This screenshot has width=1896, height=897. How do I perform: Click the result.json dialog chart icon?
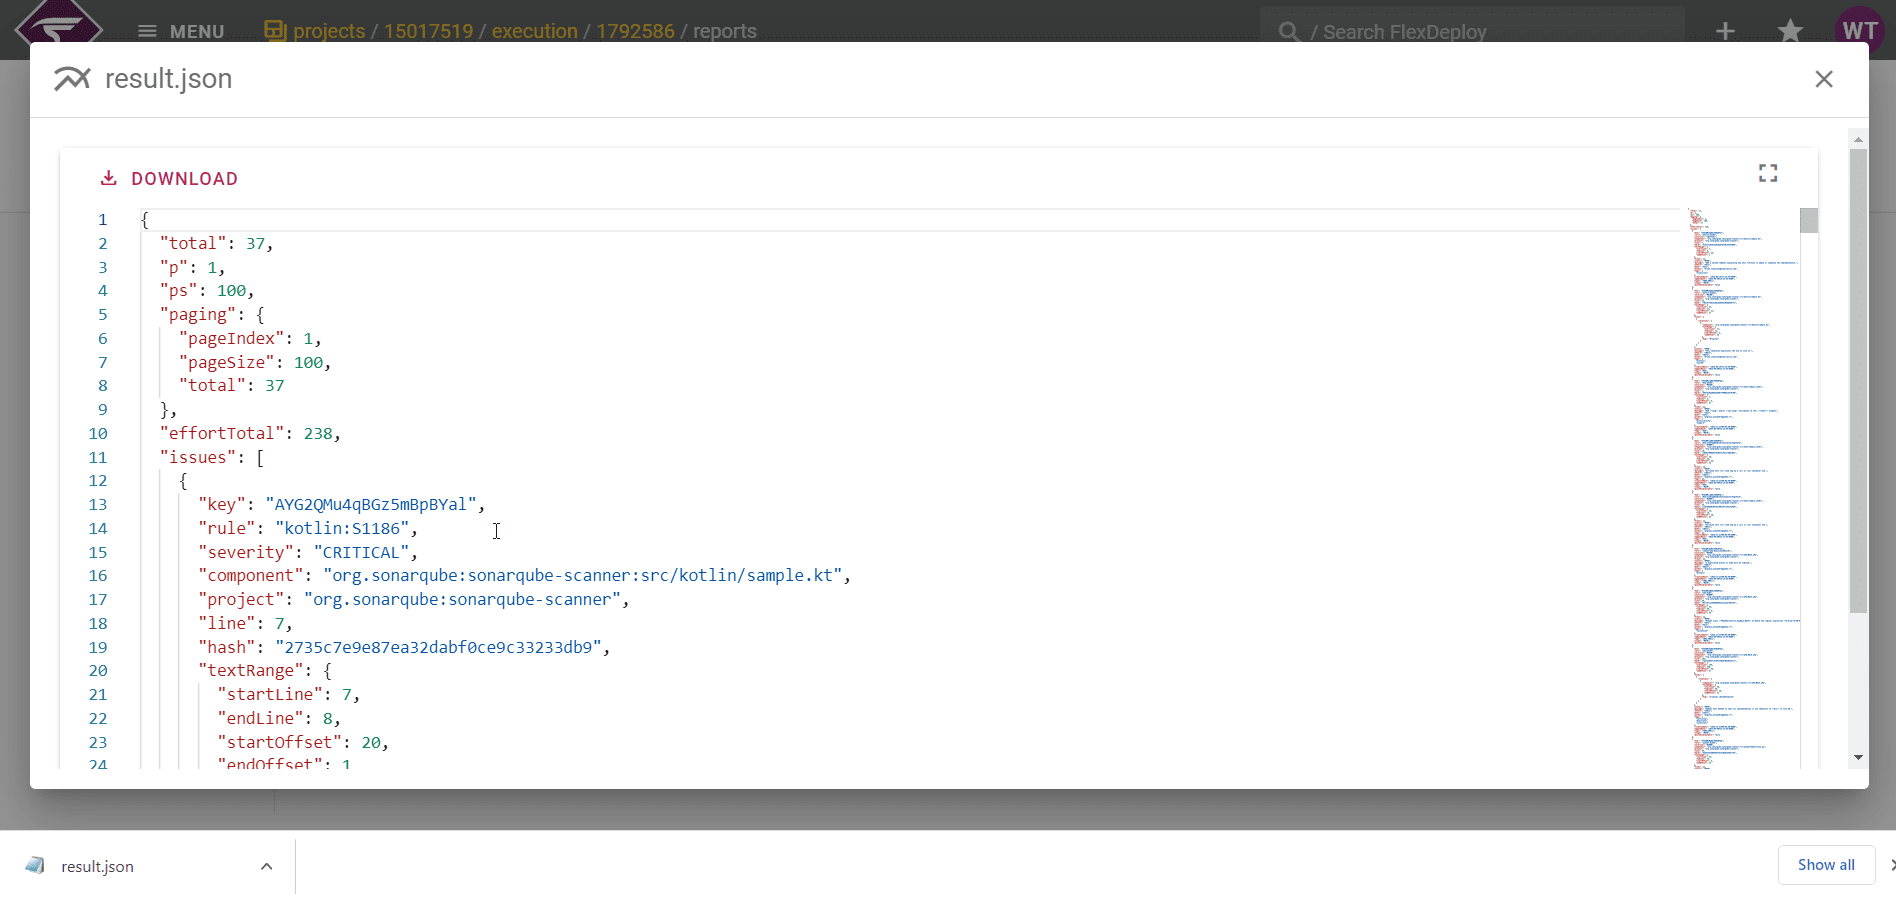[x=72, y=79]
